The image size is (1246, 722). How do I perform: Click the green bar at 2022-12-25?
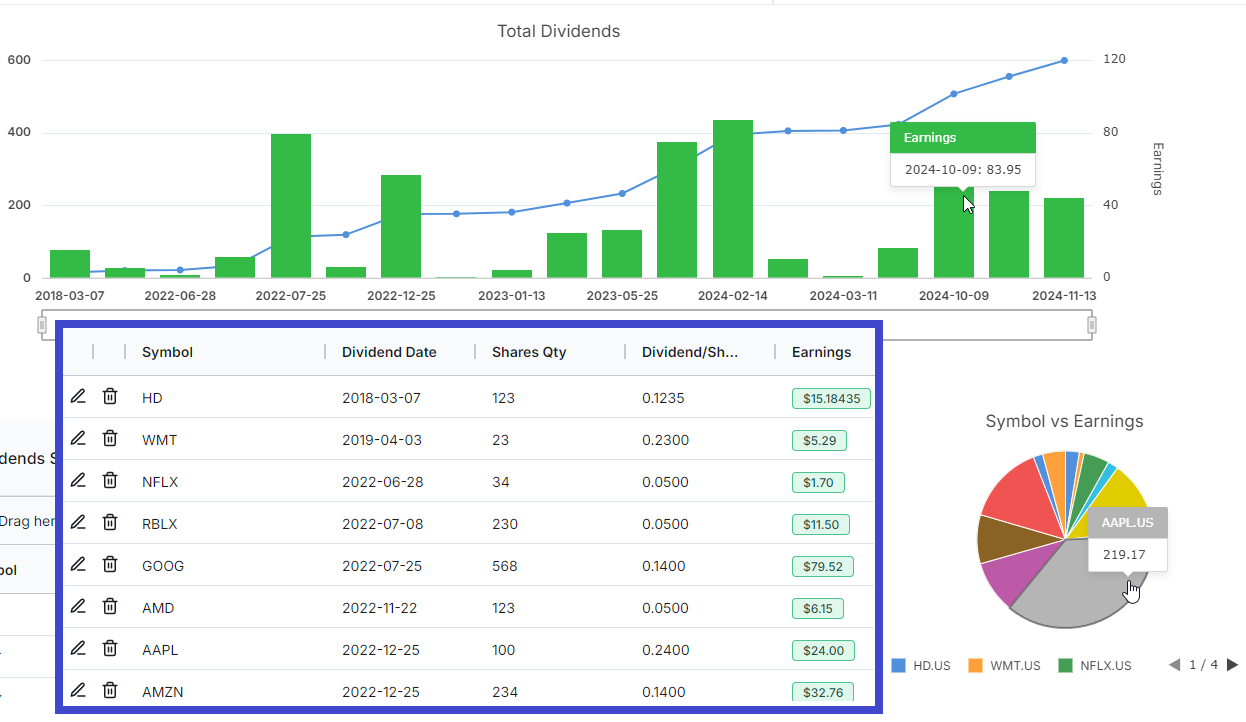[401, 227]
